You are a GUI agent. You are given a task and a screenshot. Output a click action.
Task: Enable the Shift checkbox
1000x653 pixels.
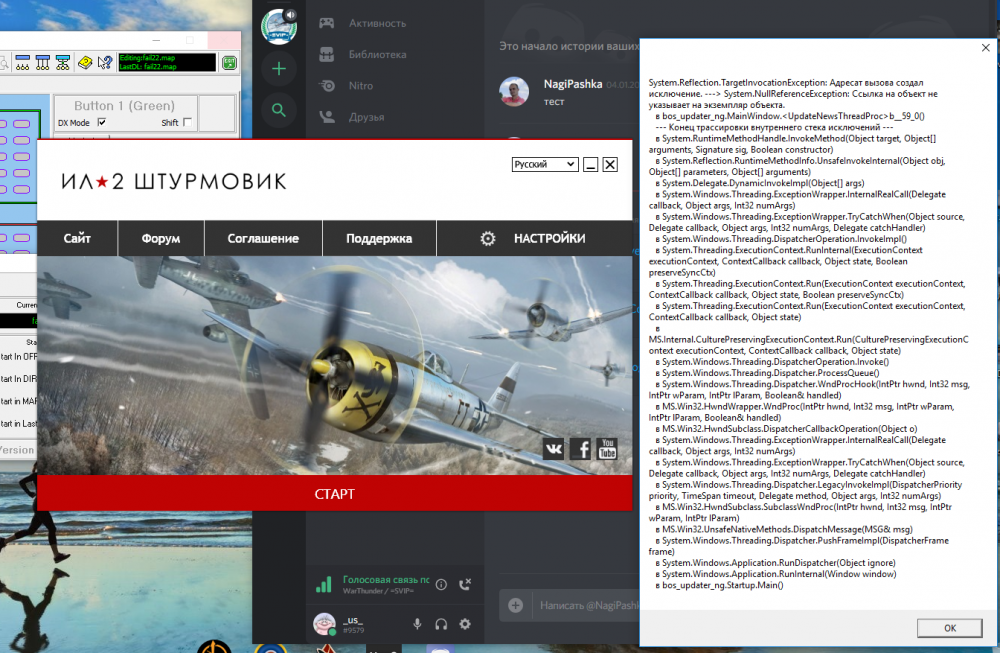[x=187, y=122]
